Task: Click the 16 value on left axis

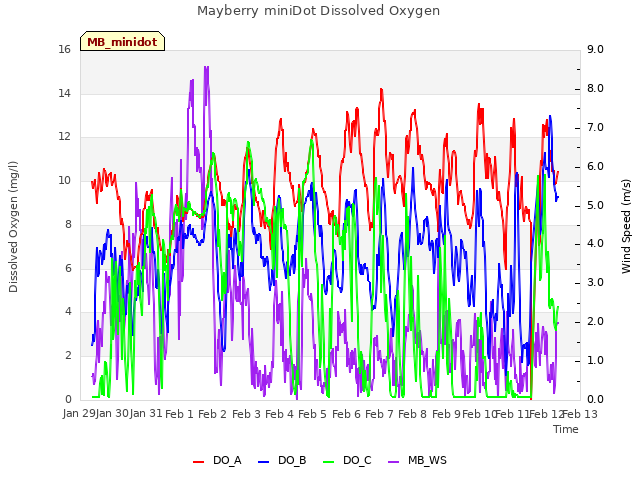Action: point(64,49)
